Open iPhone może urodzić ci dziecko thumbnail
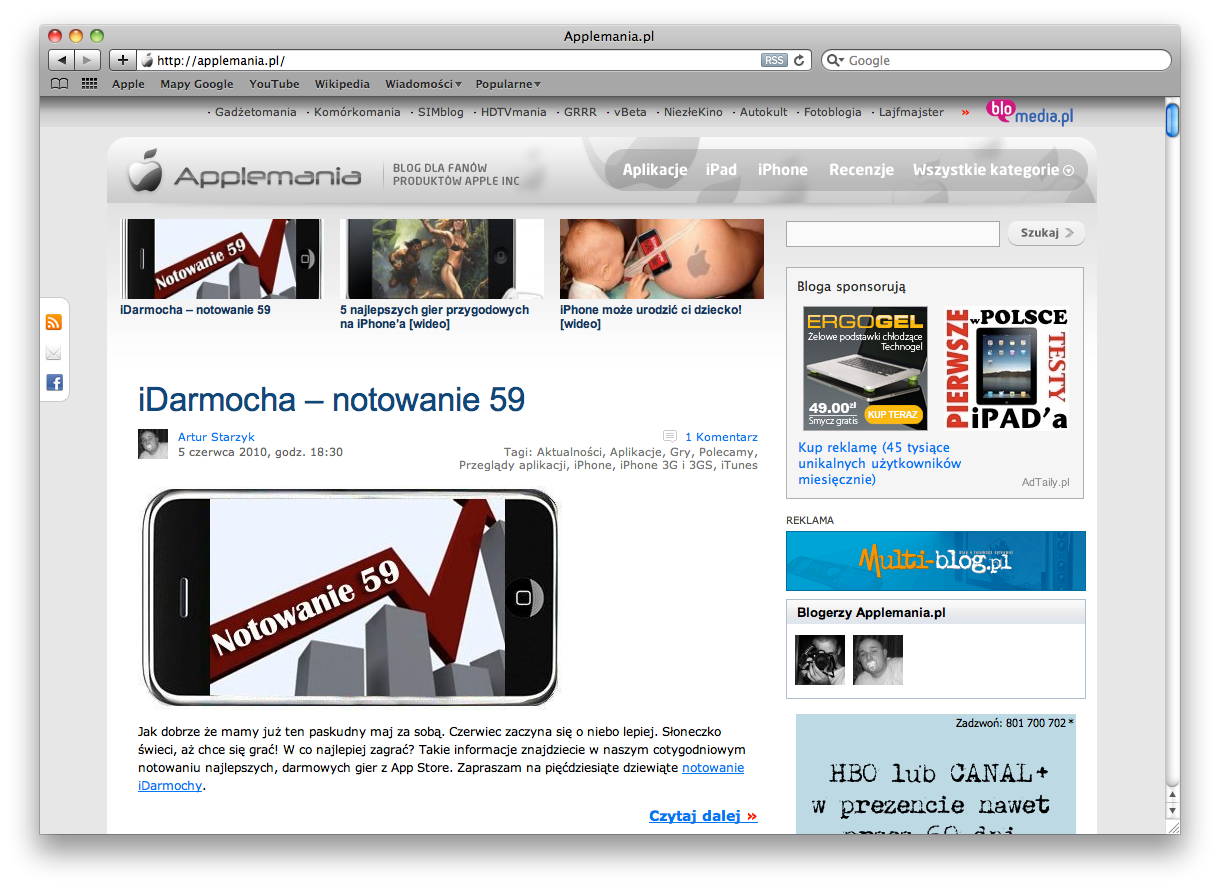The width and height of the screenshot is (1220, 889). point(662,259)
